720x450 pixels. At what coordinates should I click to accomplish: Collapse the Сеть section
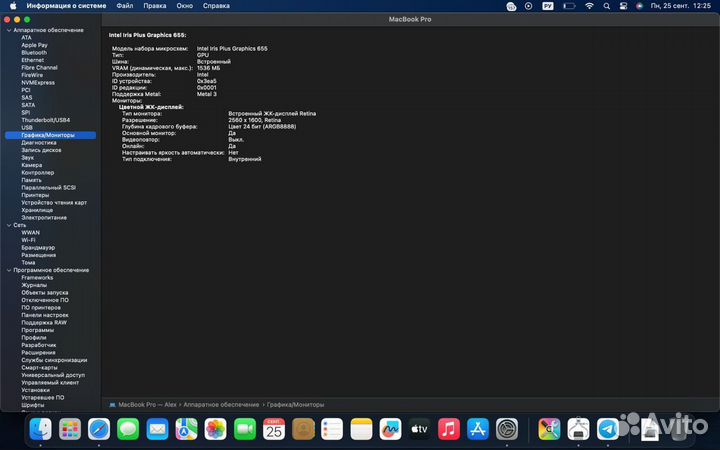[x=9, y=225]
